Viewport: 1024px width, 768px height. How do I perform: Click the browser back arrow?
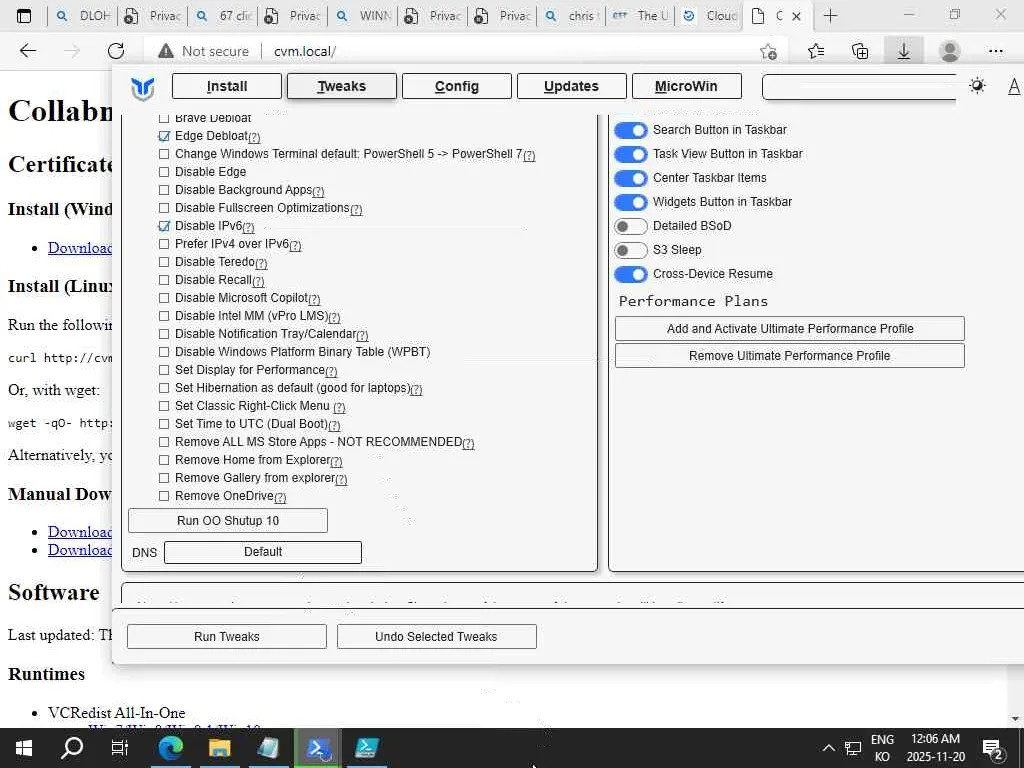click(28, 51)
